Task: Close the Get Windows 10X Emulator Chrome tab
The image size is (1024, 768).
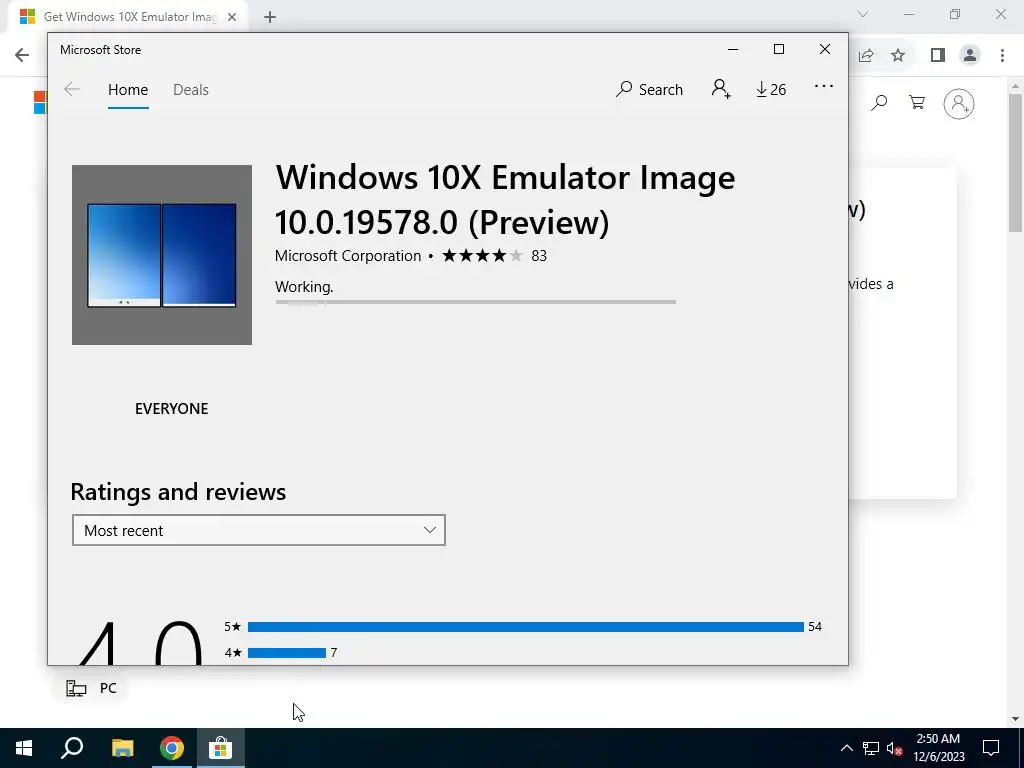Action: tap(232, 17)
